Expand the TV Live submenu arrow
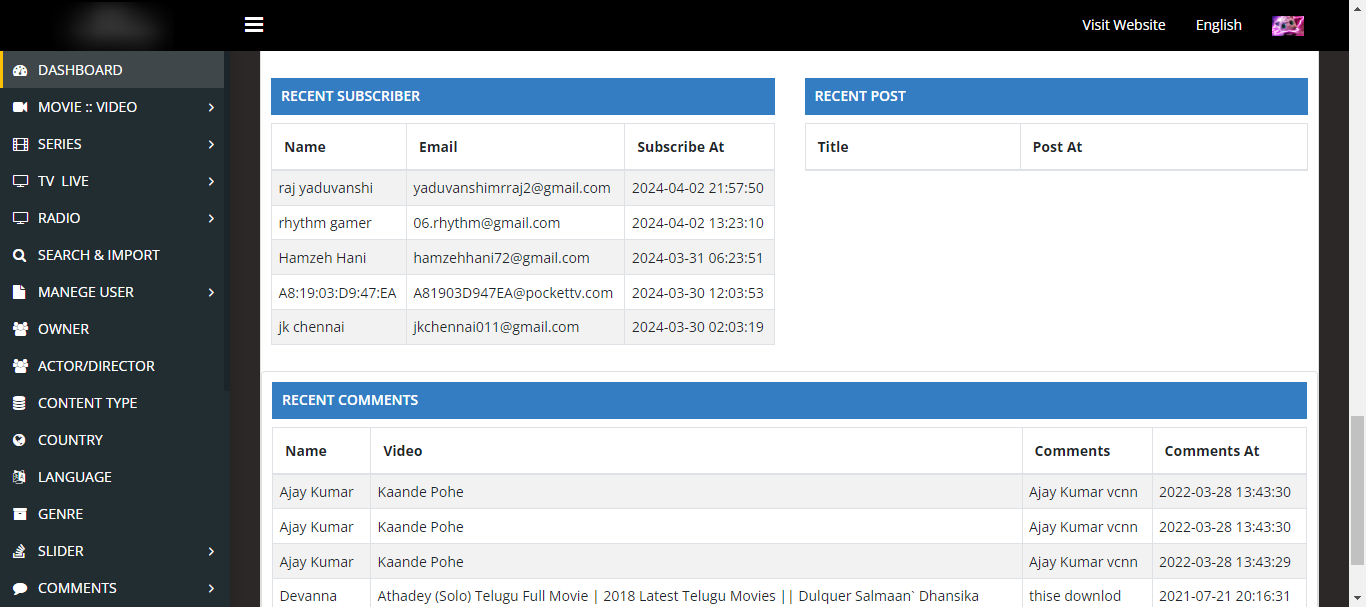Image resolution: width=1366 pixels, height=607 pixels. pos(211,181)
